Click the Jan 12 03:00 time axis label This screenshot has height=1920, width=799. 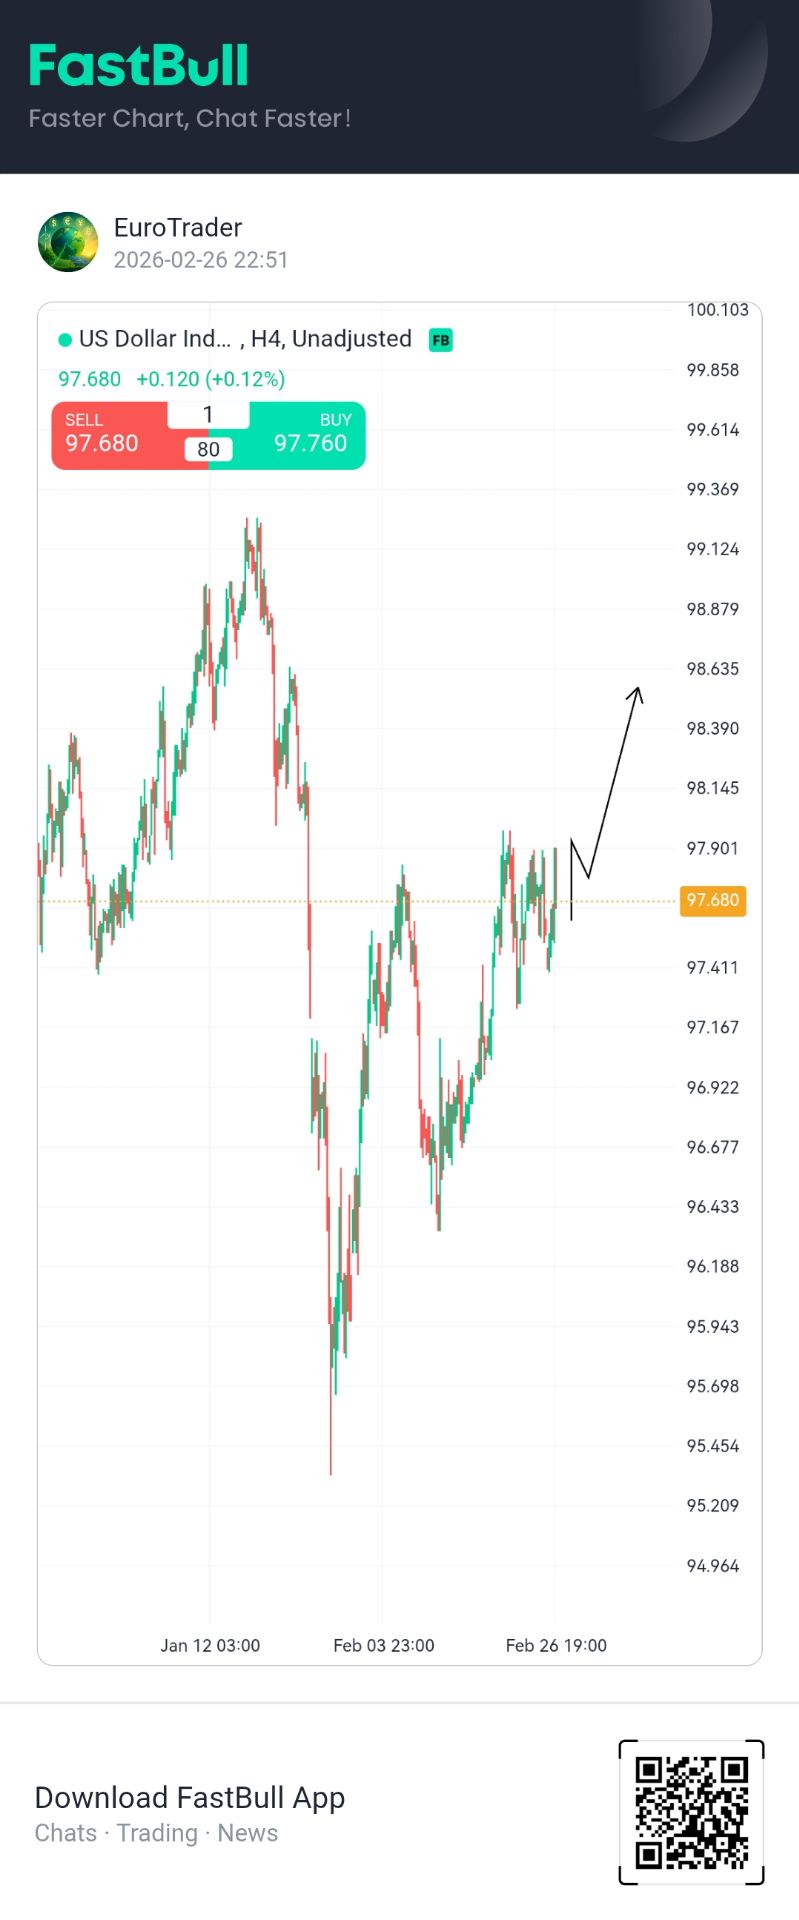point(210,1645)
